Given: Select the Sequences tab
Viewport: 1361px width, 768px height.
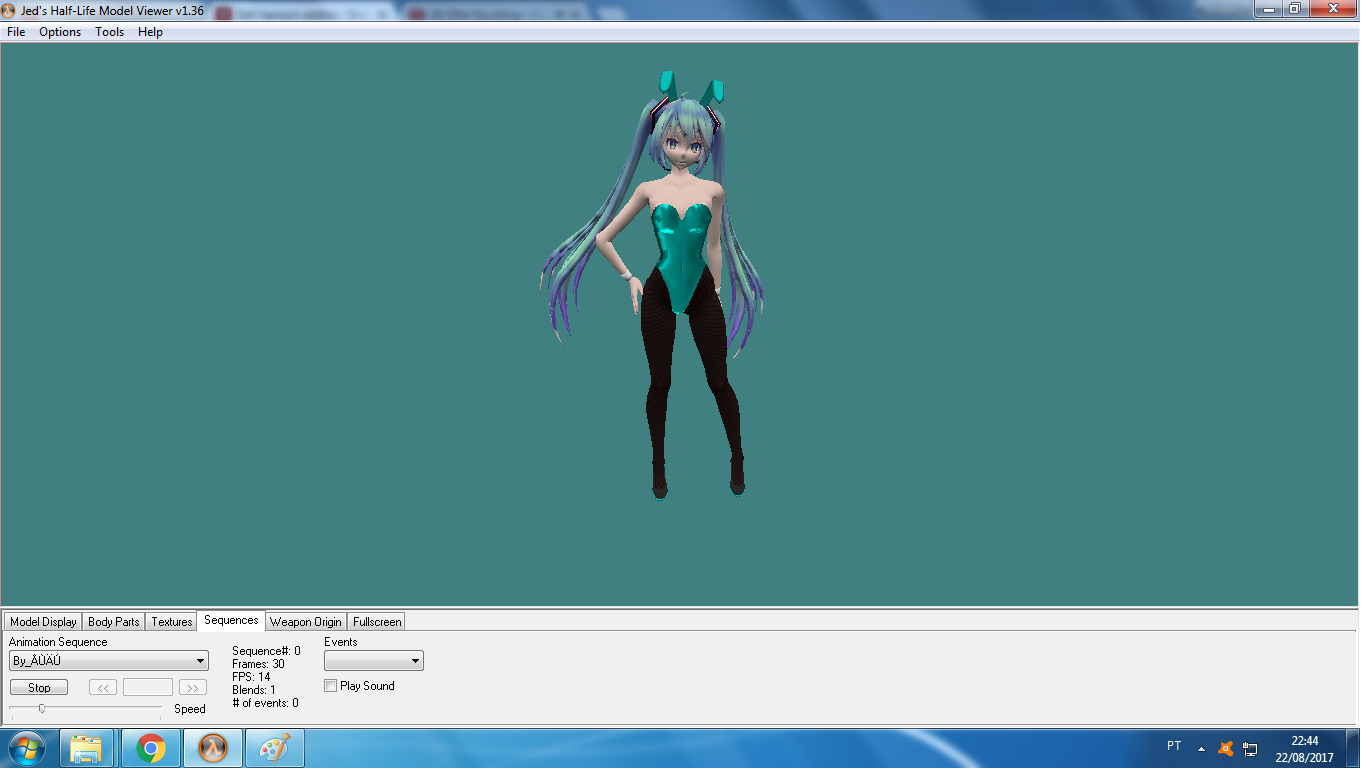Looking at the screenshot, I should point(231,620).
